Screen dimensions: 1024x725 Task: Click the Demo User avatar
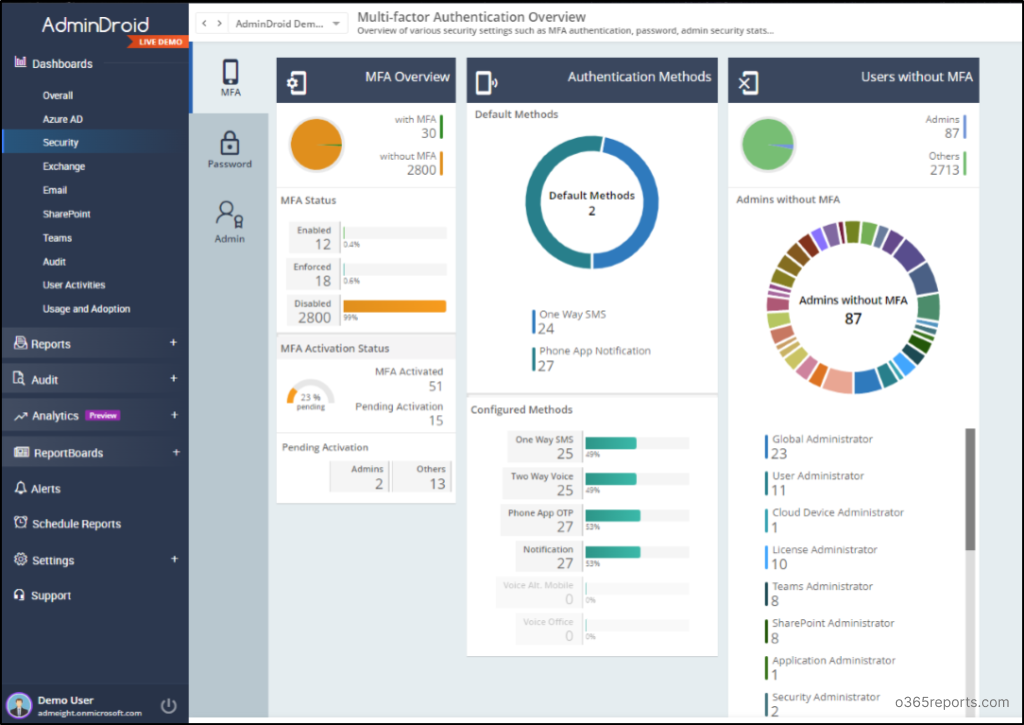coord(19,705)
